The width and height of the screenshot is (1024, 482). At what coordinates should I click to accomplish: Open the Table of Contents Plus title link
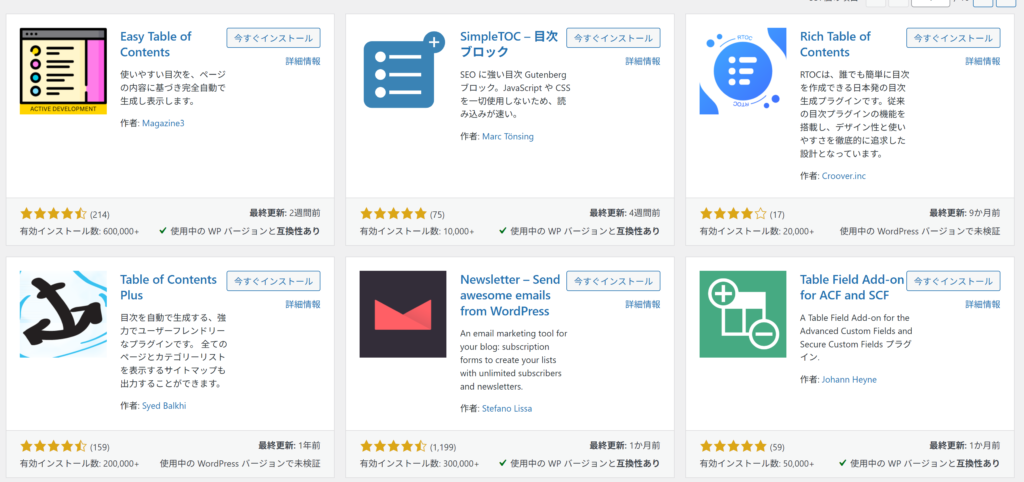tap(160, 288)
